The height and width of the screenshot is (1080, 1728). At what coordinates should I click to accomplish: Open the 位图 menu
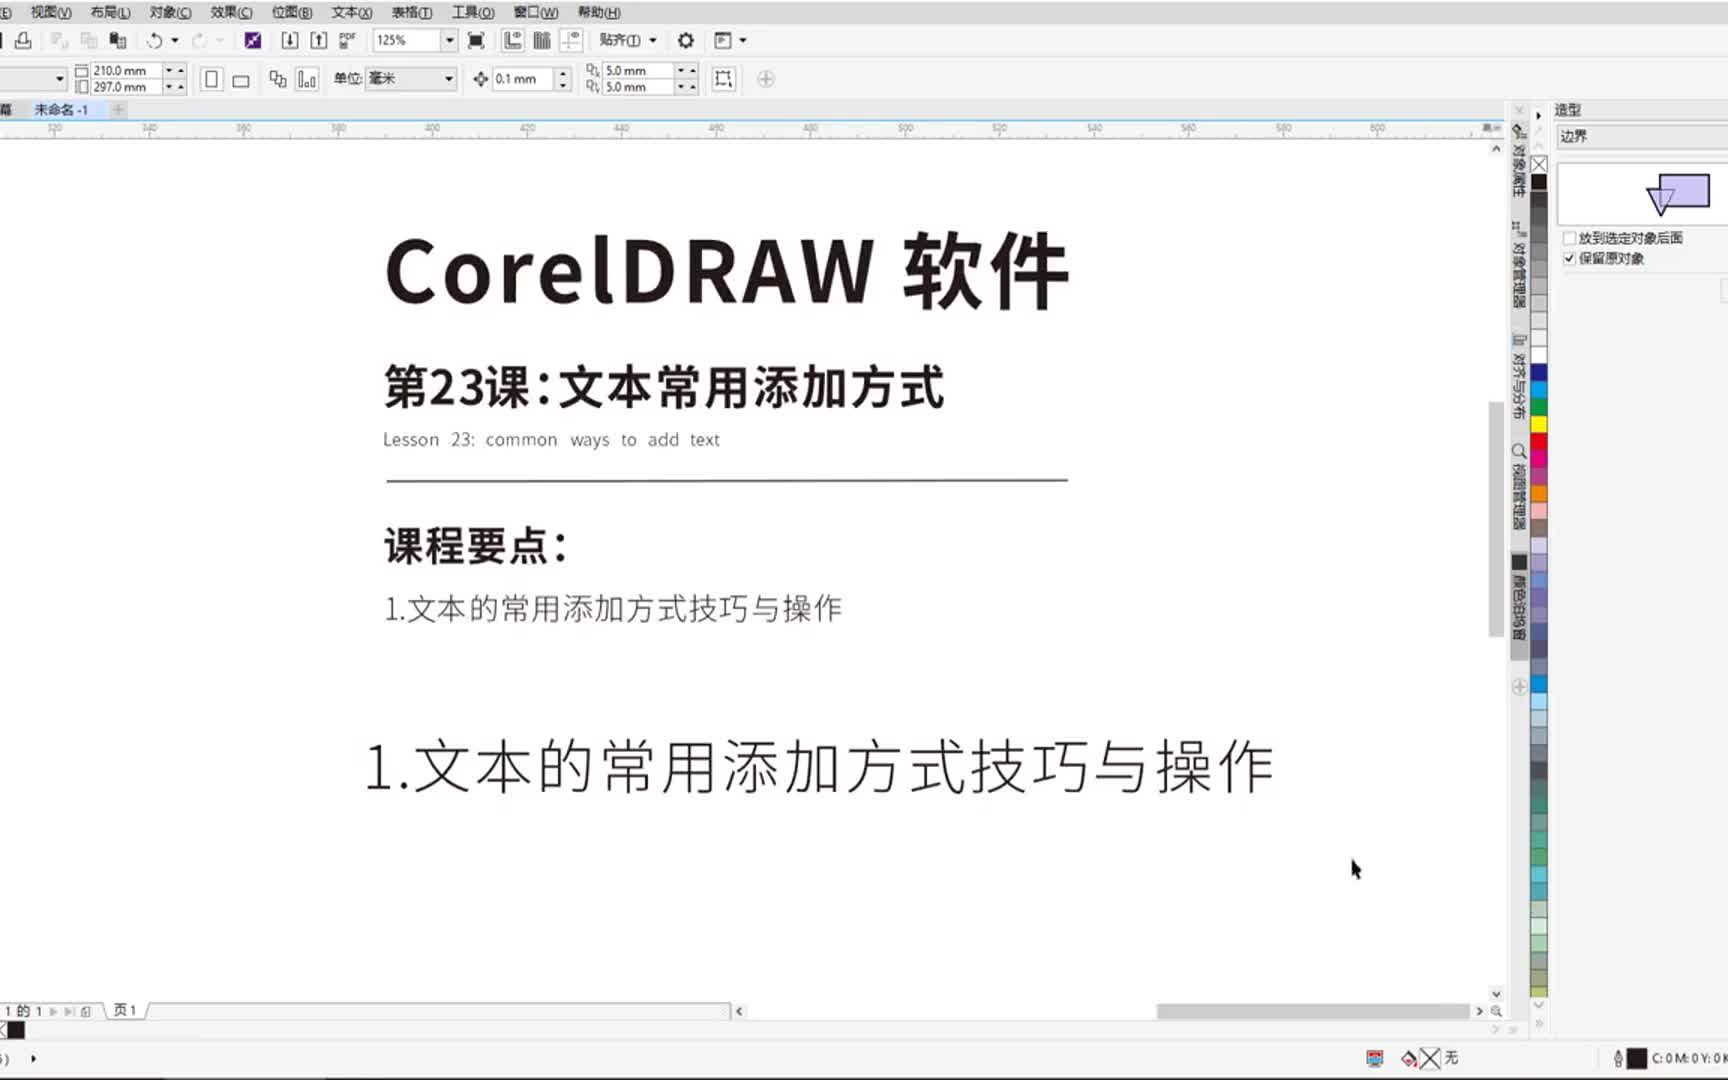point(292,12)
